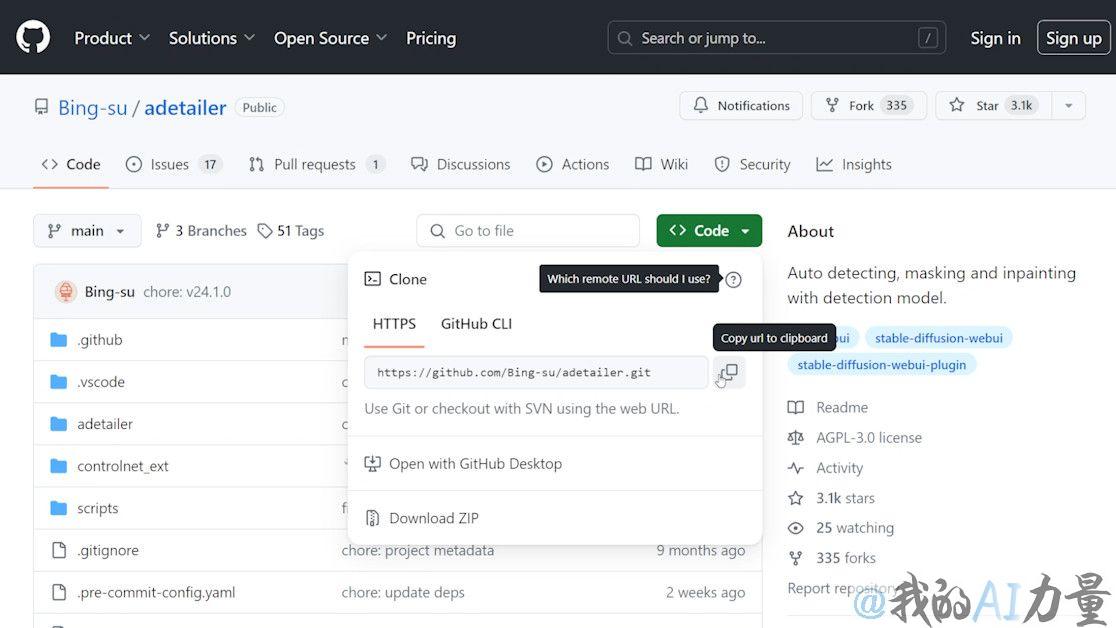Select the HTTPS clone tab
The width and height of the screenshot is (1116, 628).
tap(394, 324)
